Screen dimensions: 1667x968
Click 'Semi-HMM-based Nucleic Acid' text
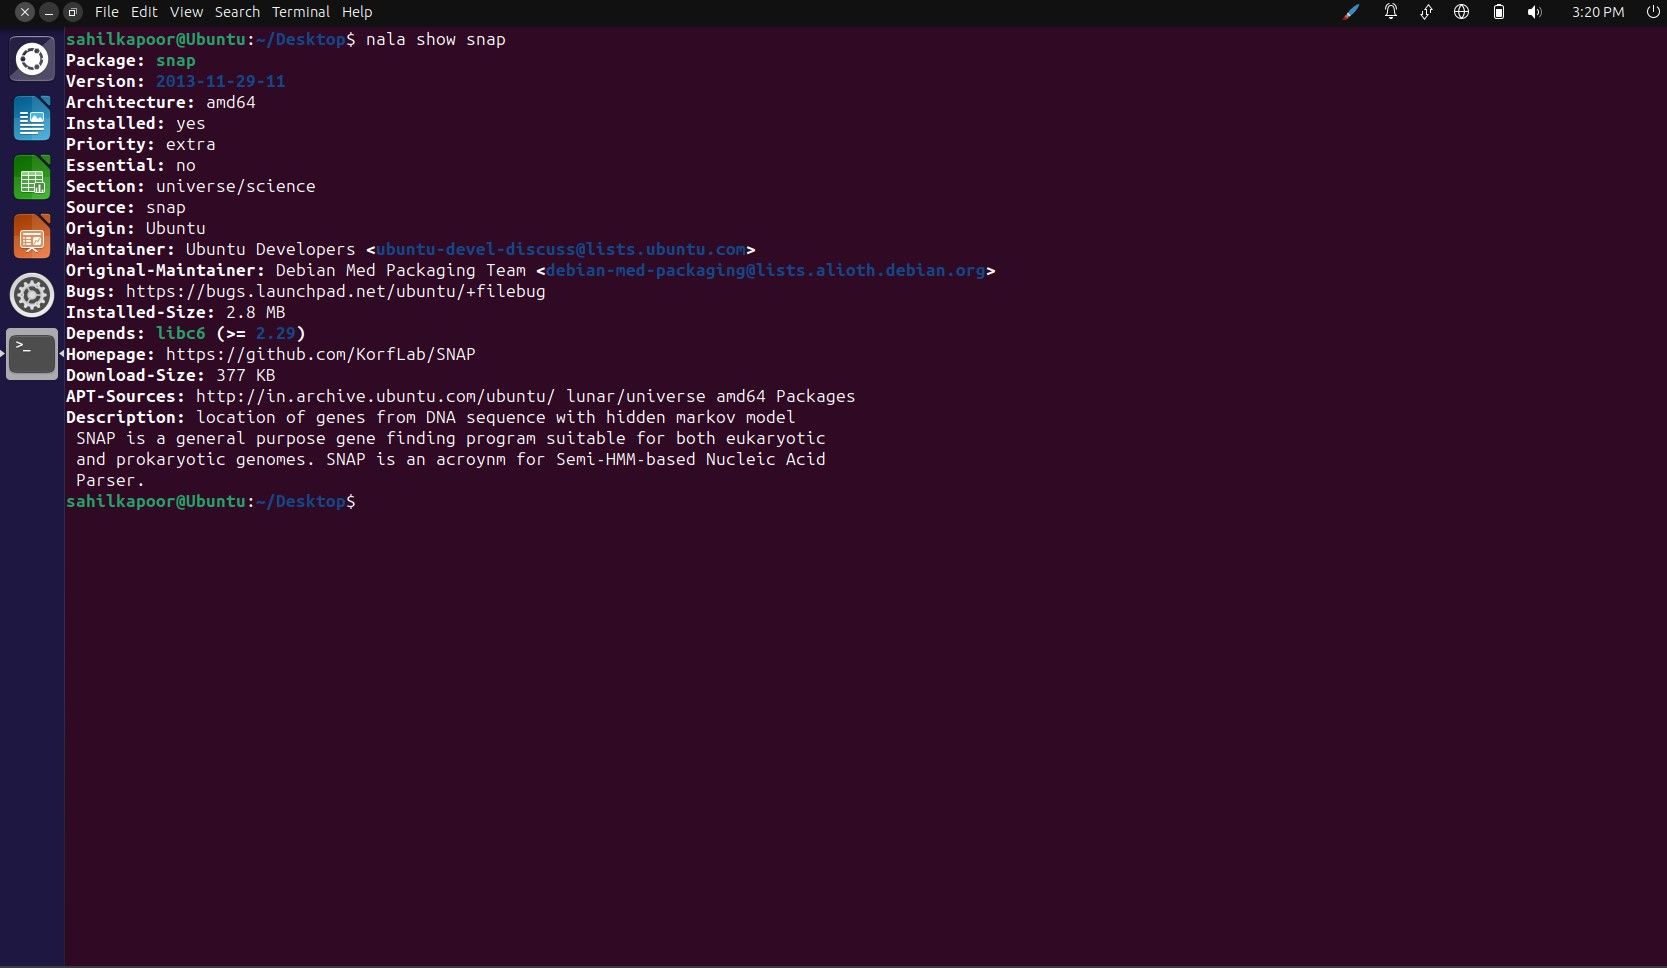pos(691,459)
